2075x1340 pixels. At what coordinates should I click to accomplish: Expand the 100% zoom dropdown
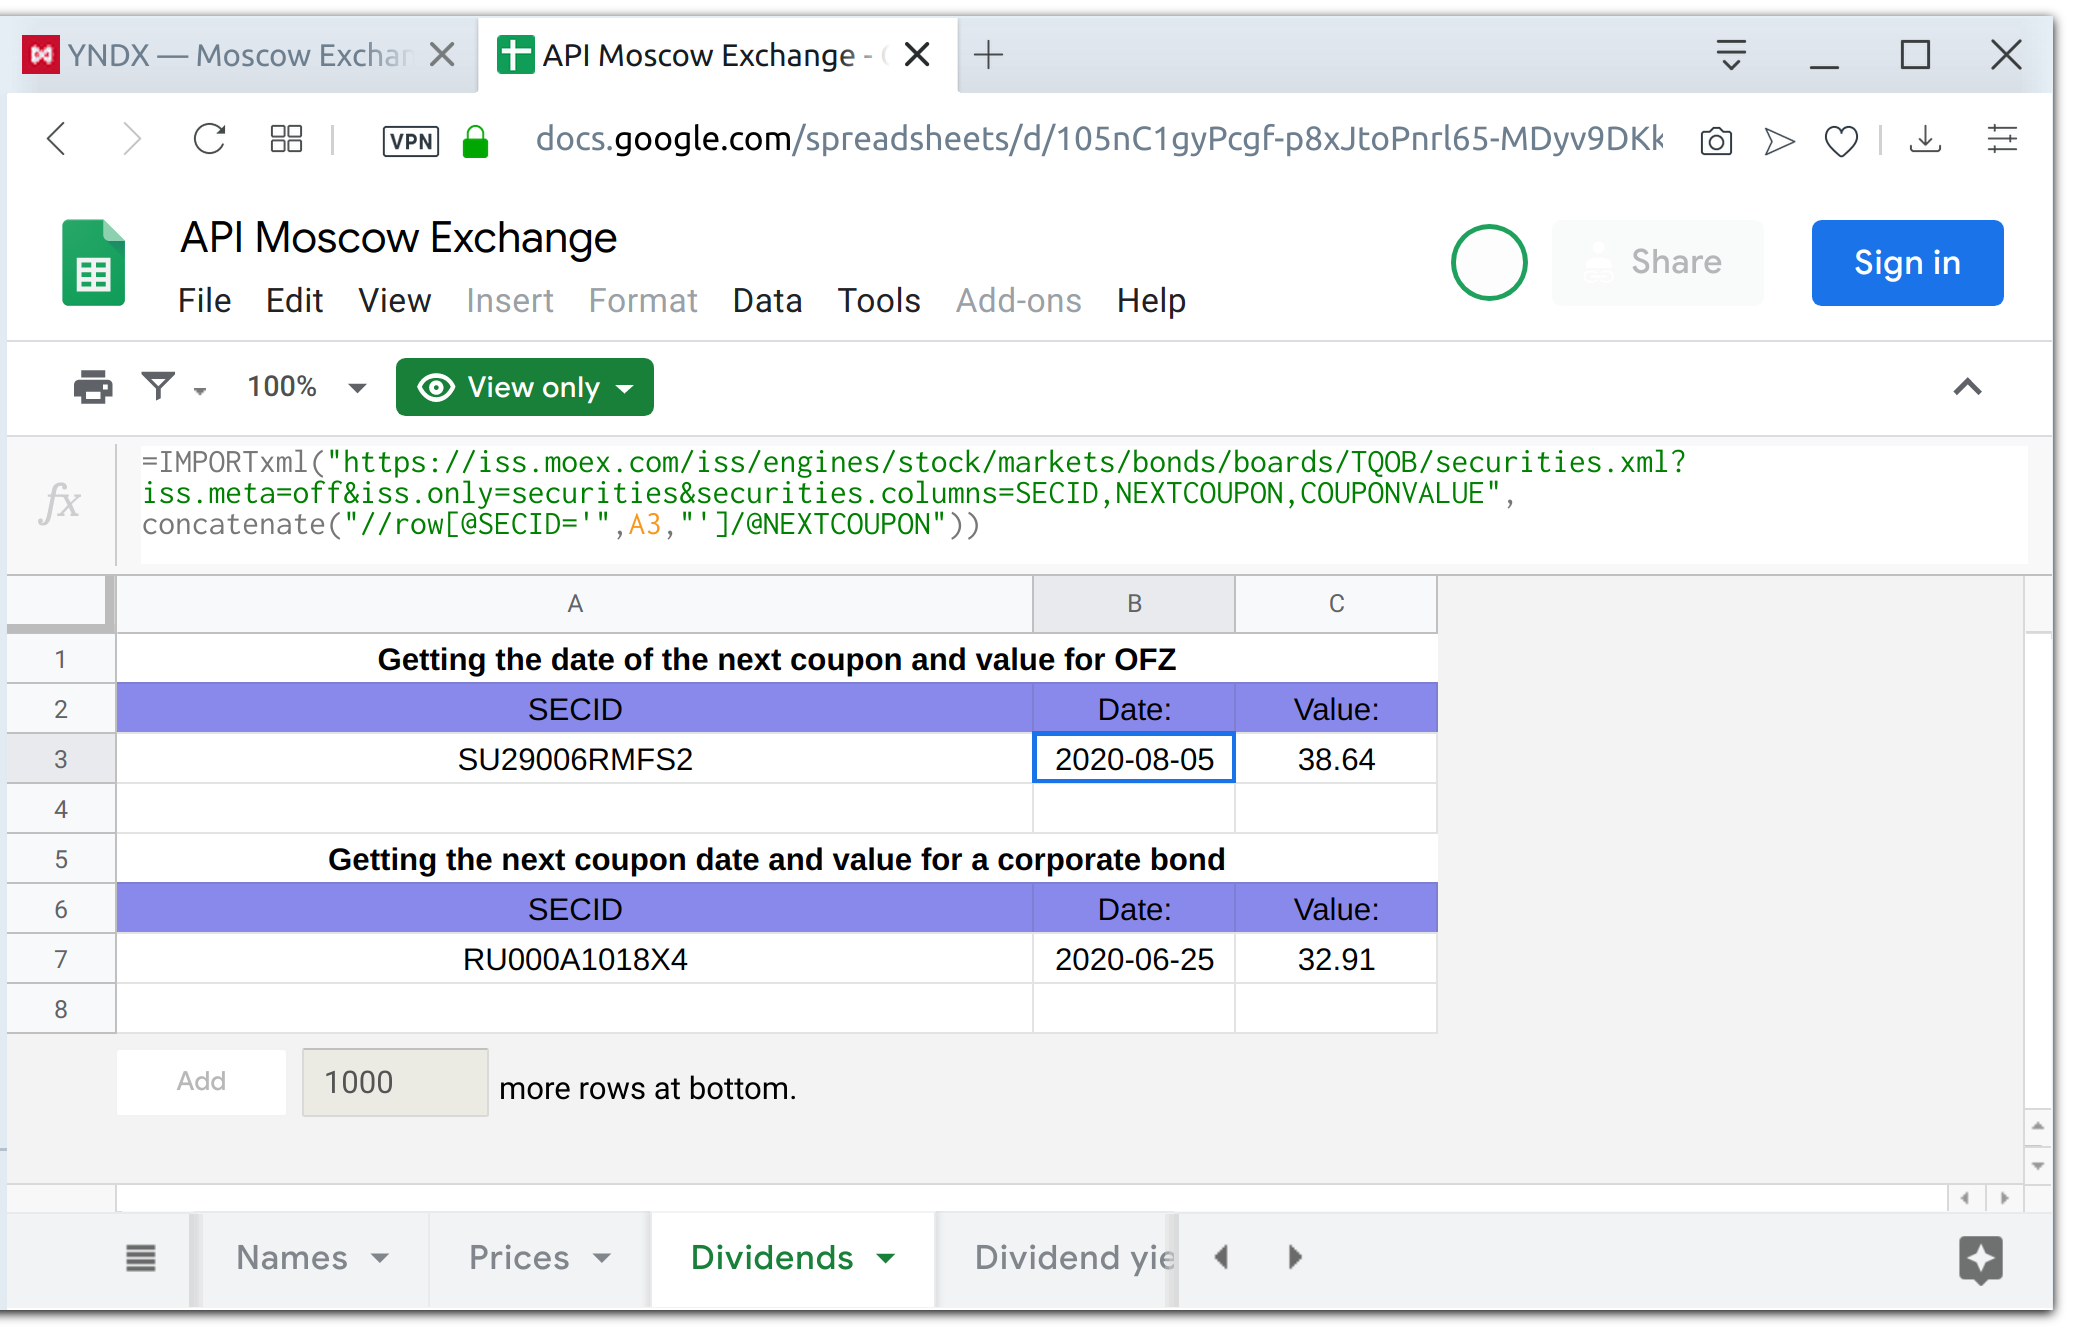click(306, 387)
